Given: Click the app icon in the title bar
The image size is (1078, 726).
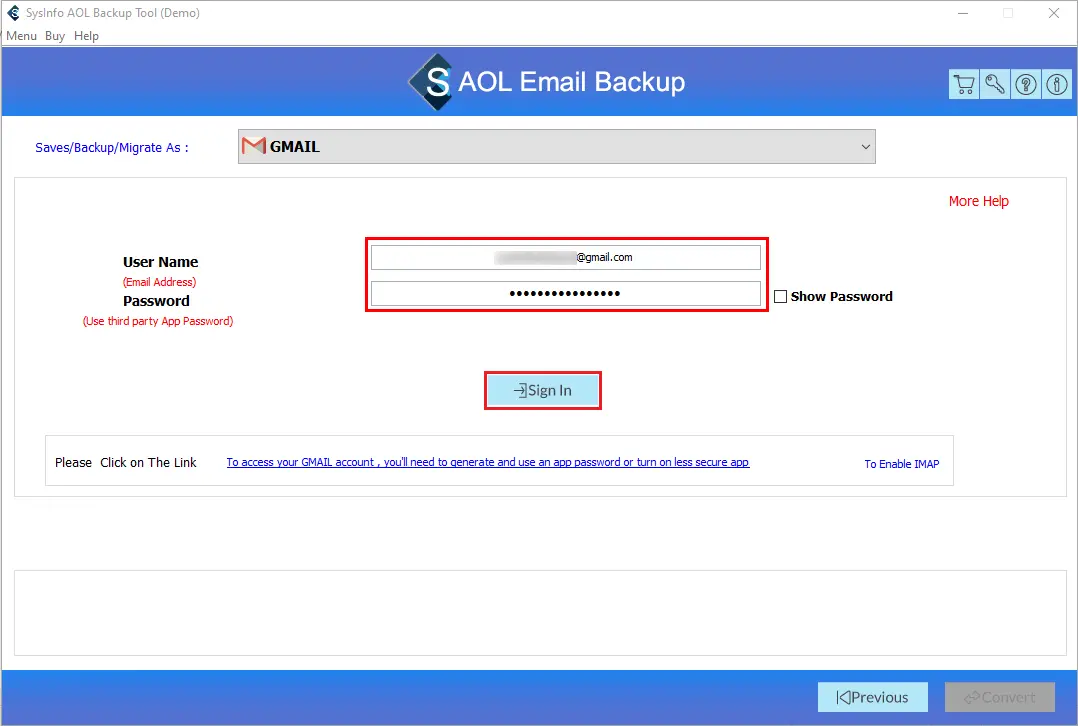Looking at the screenshot, I should click(13, 12).
